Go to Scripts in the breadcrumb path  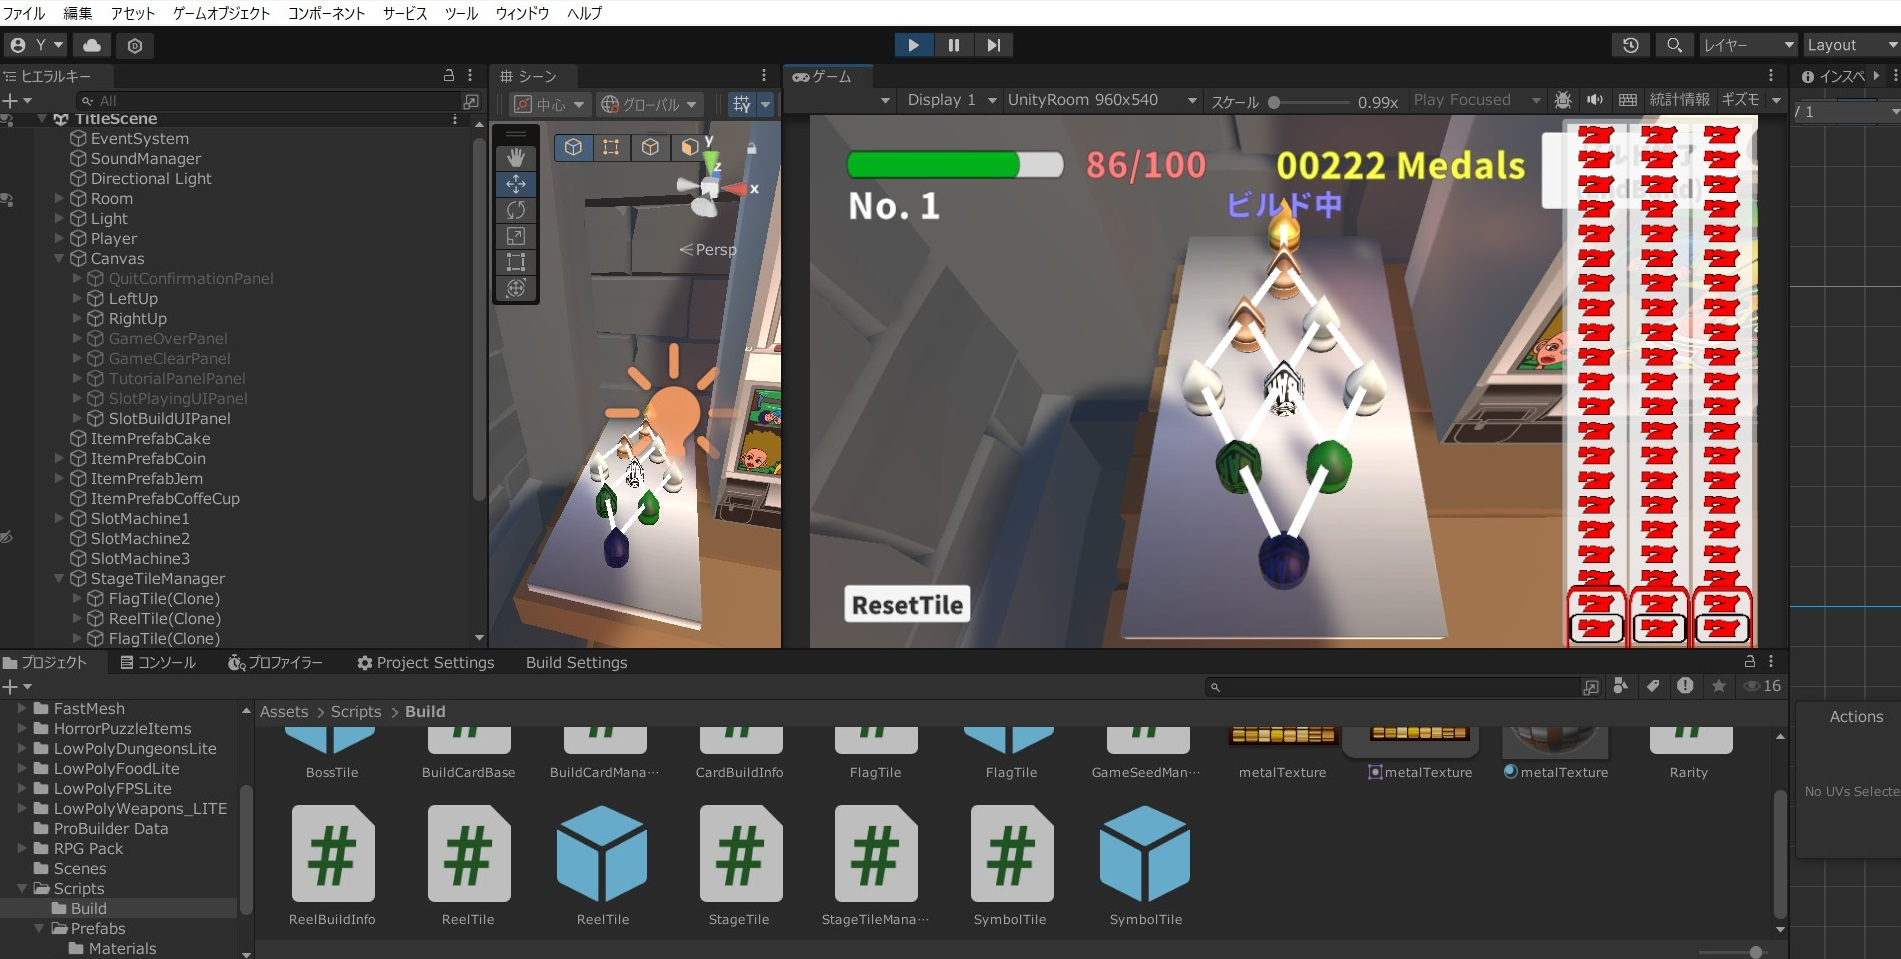pos(356,711)
